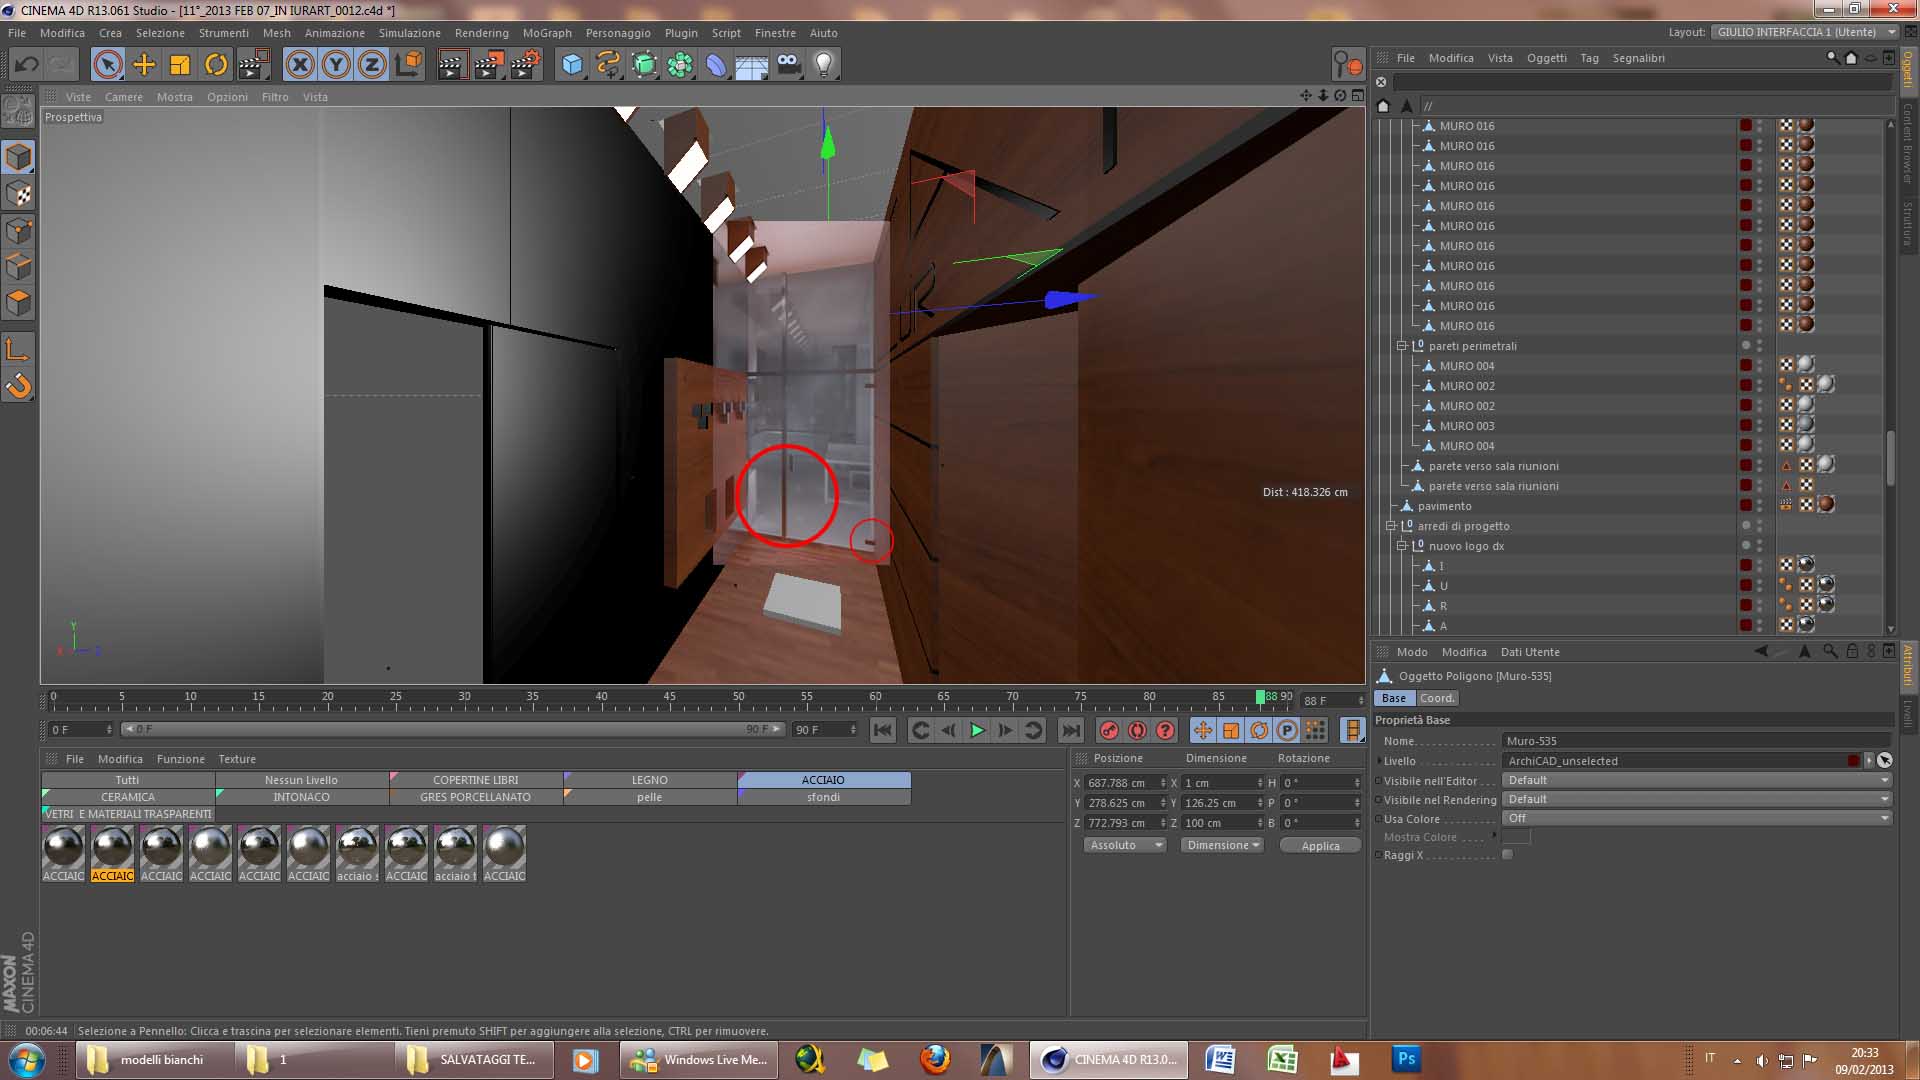Switch to the Coord. tab

(x=1436, y=698)
